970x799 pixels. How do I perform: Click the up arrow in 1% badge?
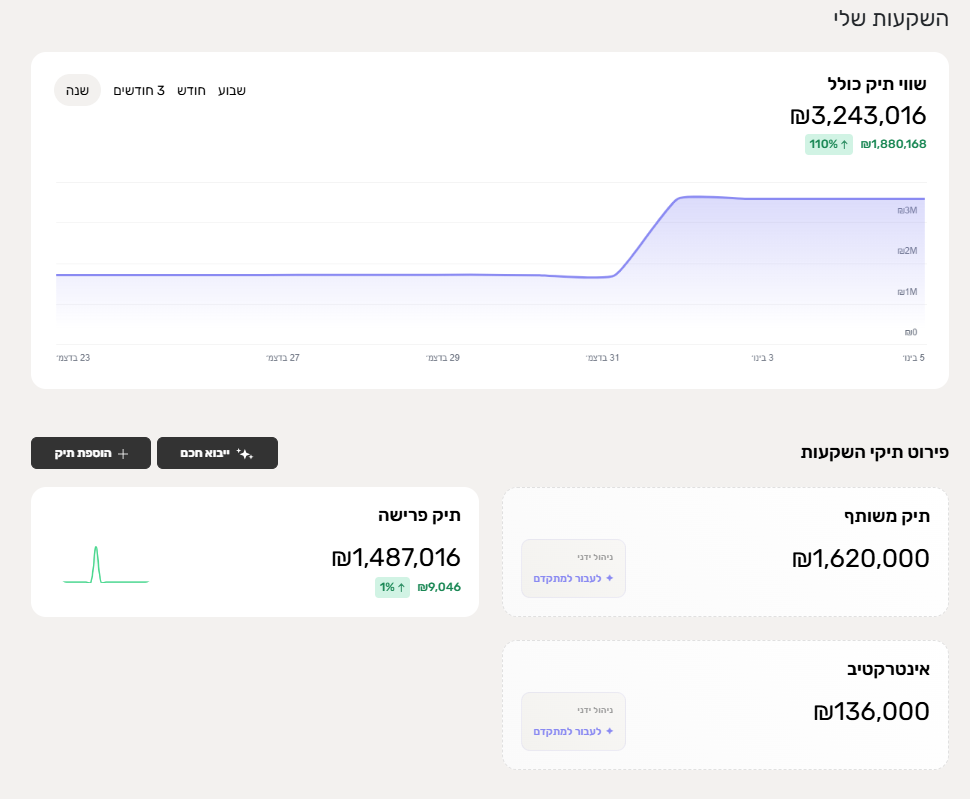point(401,587)
